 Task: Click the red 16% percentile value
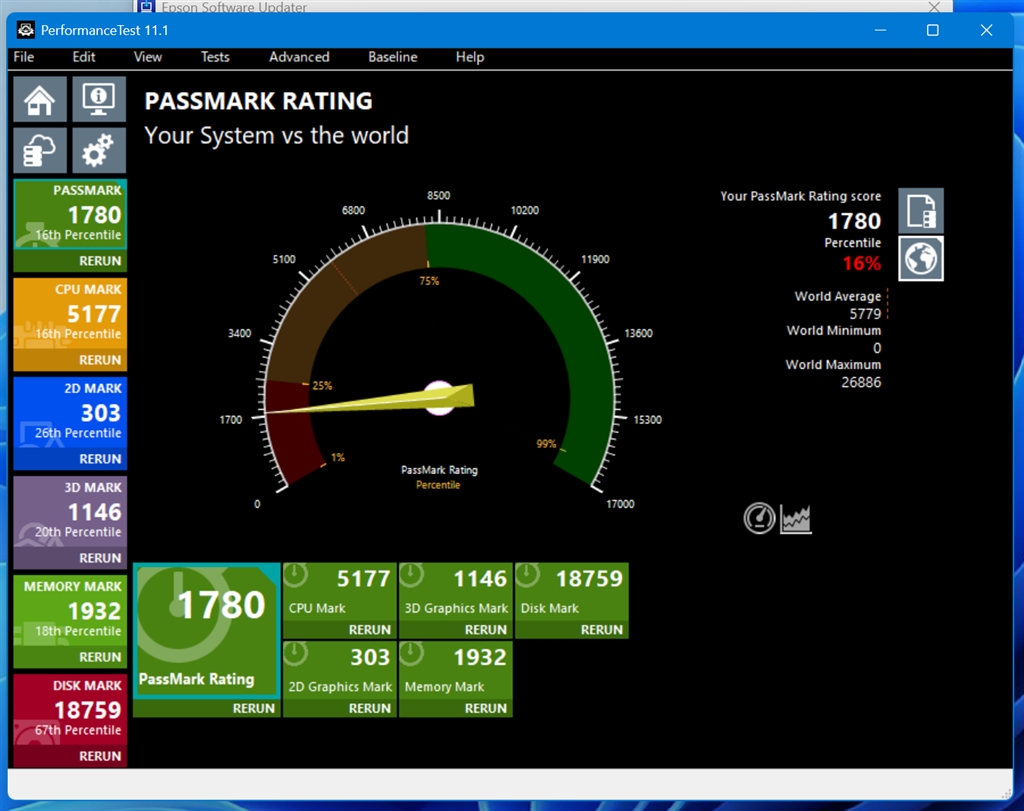tap(861, 263)
